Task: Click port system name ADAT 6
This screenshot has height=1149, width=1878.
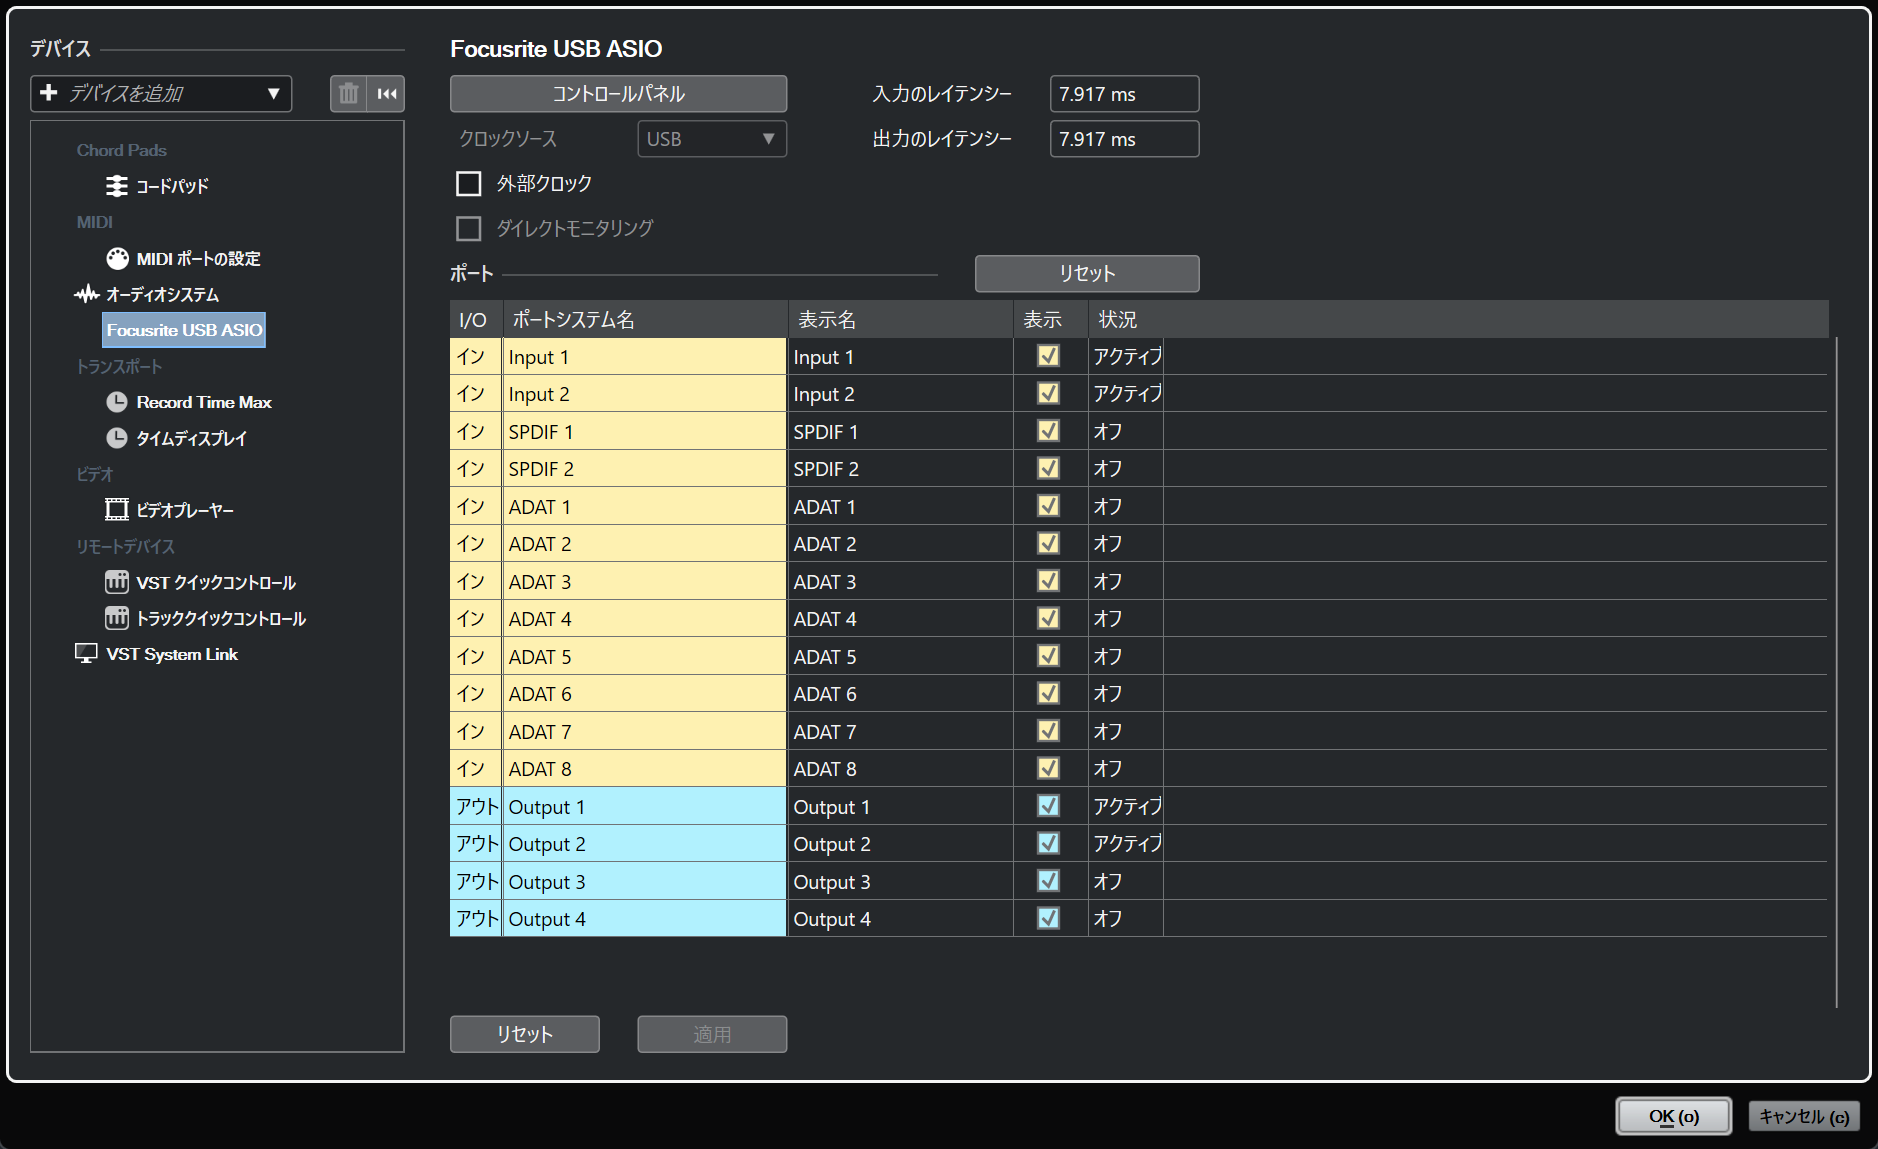Action: click(645, 694)
